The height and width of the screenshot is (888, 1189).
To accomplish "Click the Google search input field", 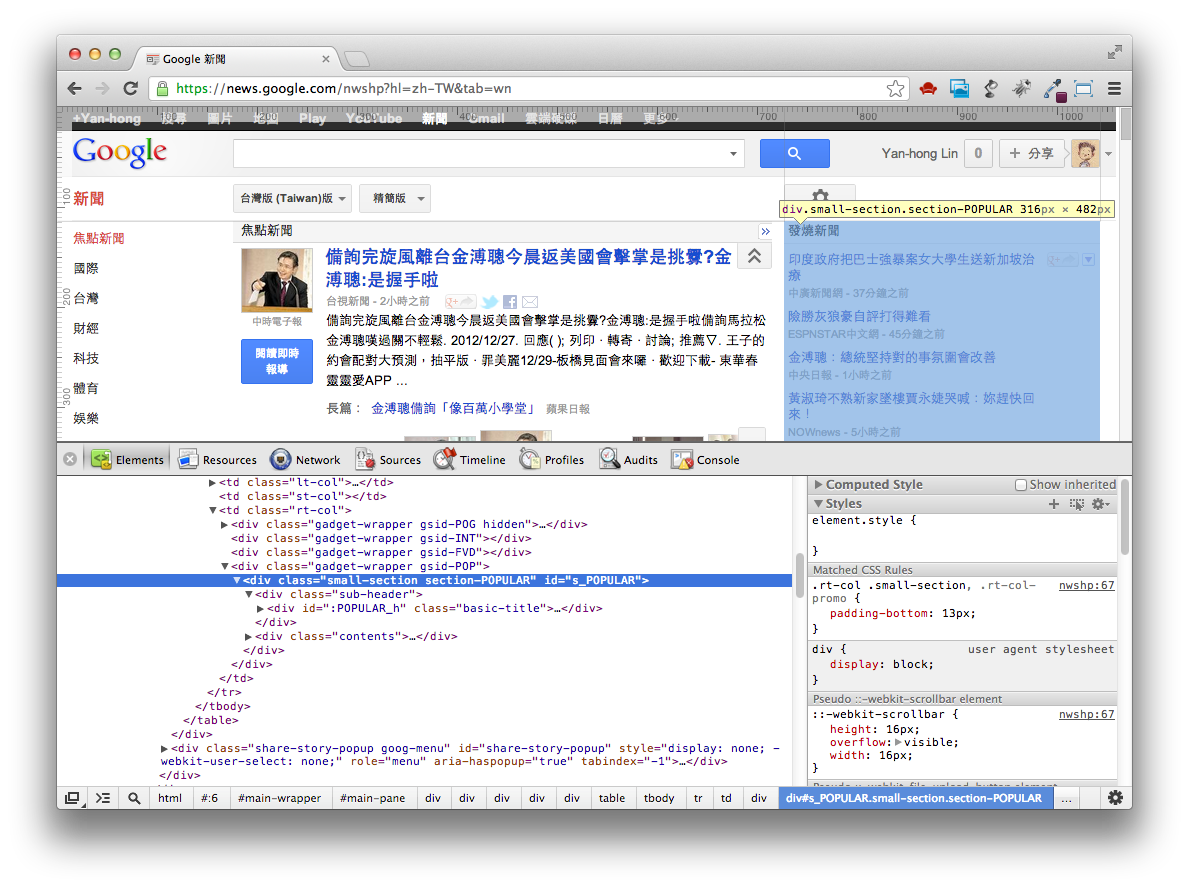I will 481,153.
